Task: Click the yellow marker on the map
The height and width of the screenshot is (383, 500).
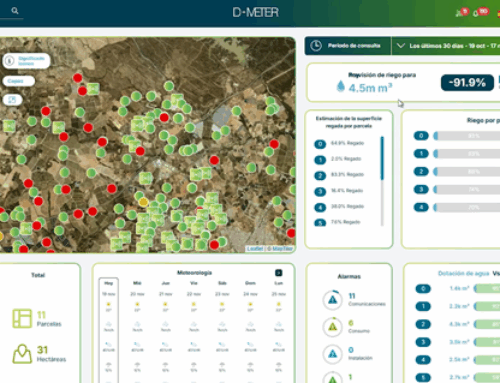Action: tap(143, 202)
